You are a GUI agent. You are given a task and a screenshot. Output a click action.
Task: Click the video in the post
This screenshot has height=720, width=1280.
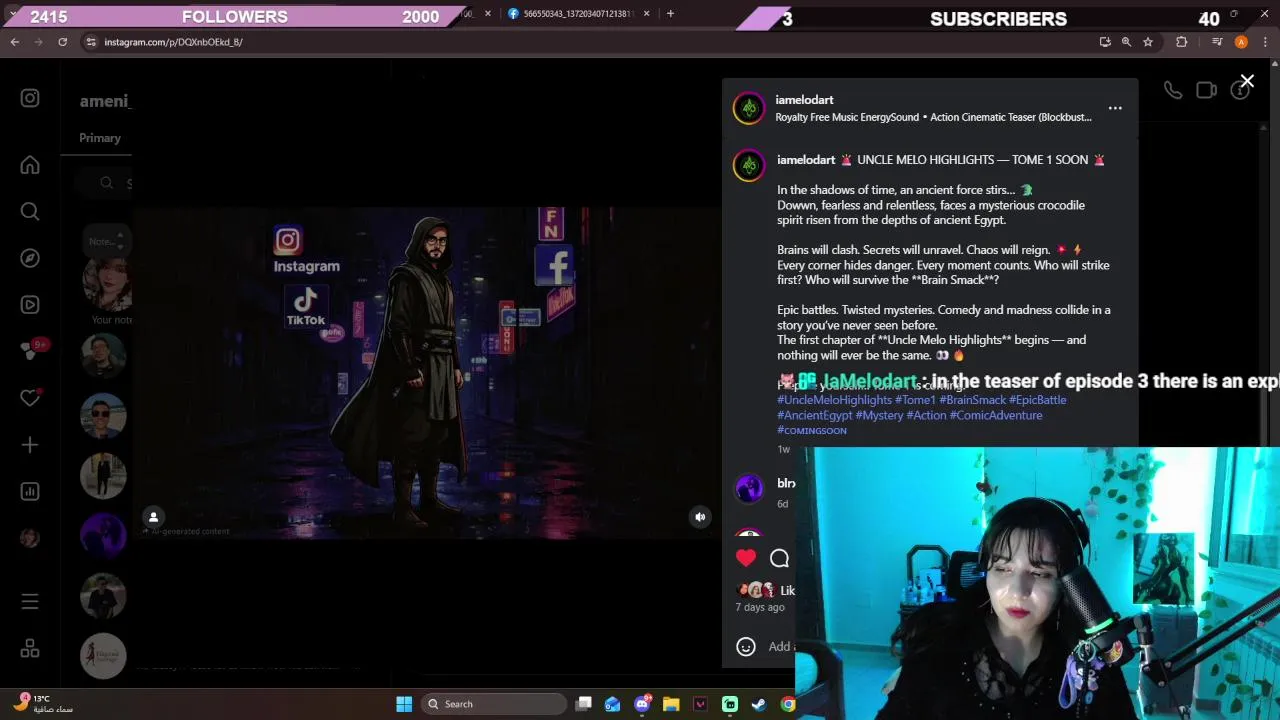pyautogui.click(x=426, y=372)
